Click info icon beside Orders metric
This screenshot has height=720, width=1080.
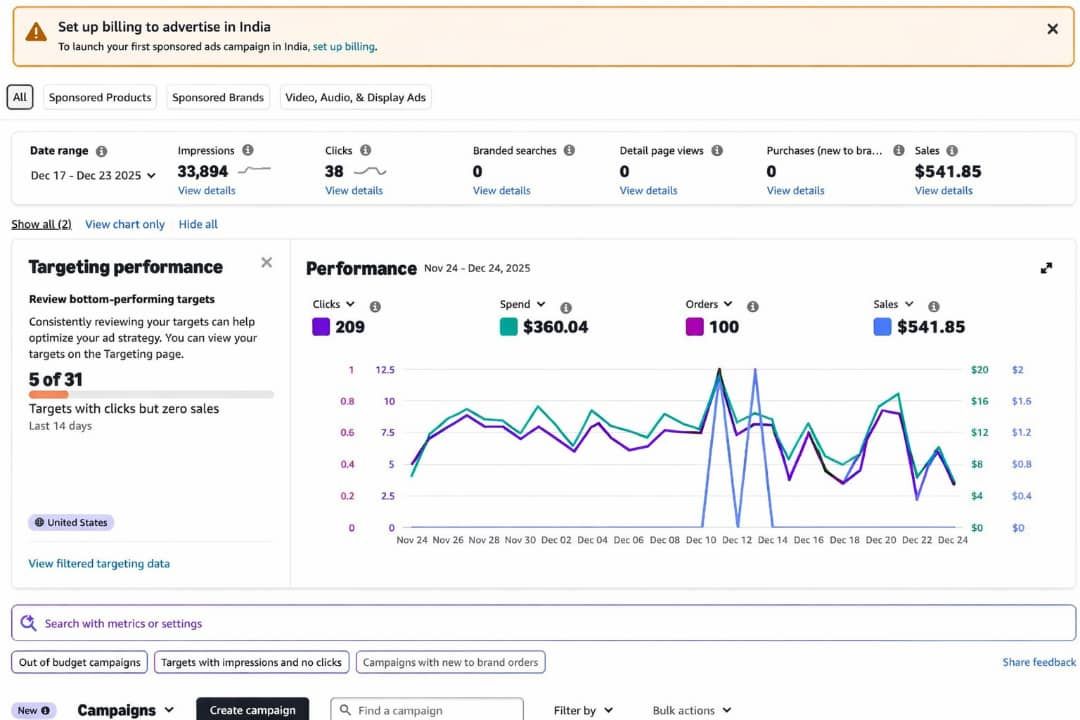(753, 307)
